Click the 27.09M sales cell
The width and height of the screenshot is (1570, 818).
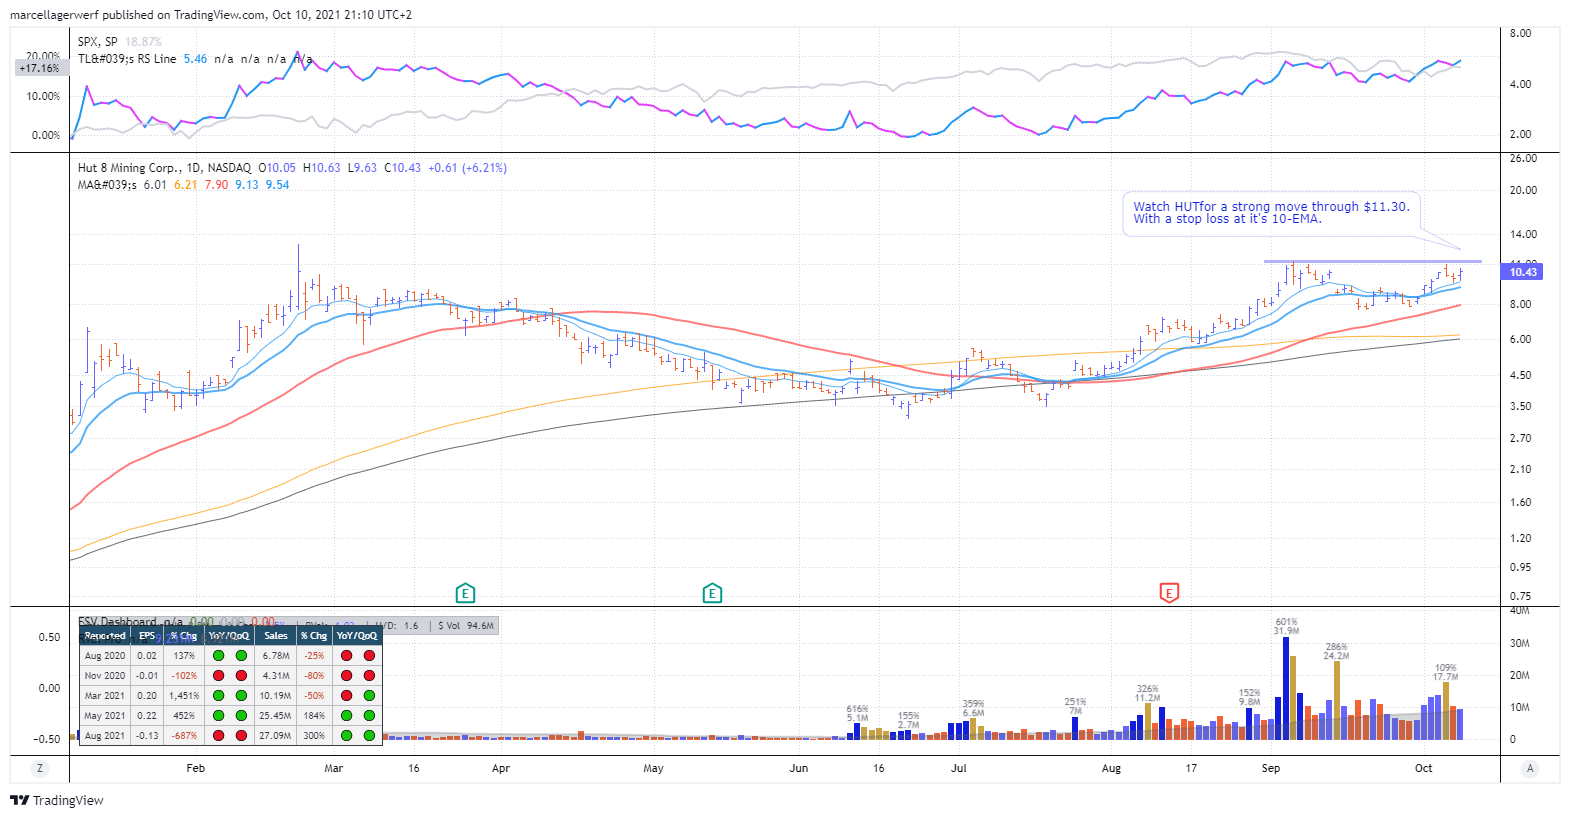(276, 736)
